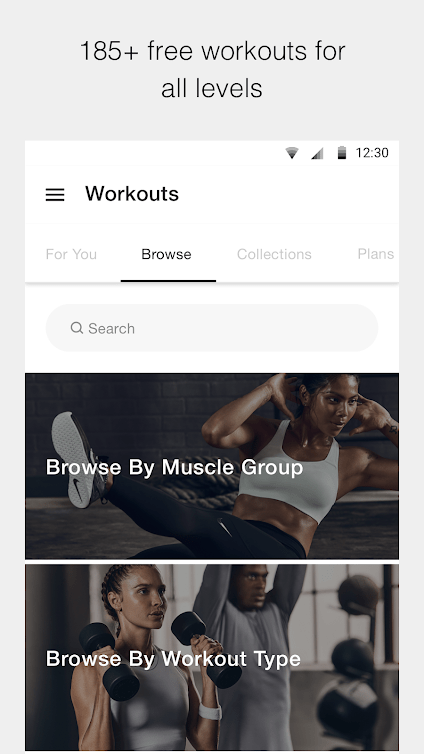Open the Collections tab
Screen dimensions: 424x754
click(x=274, y=254)
